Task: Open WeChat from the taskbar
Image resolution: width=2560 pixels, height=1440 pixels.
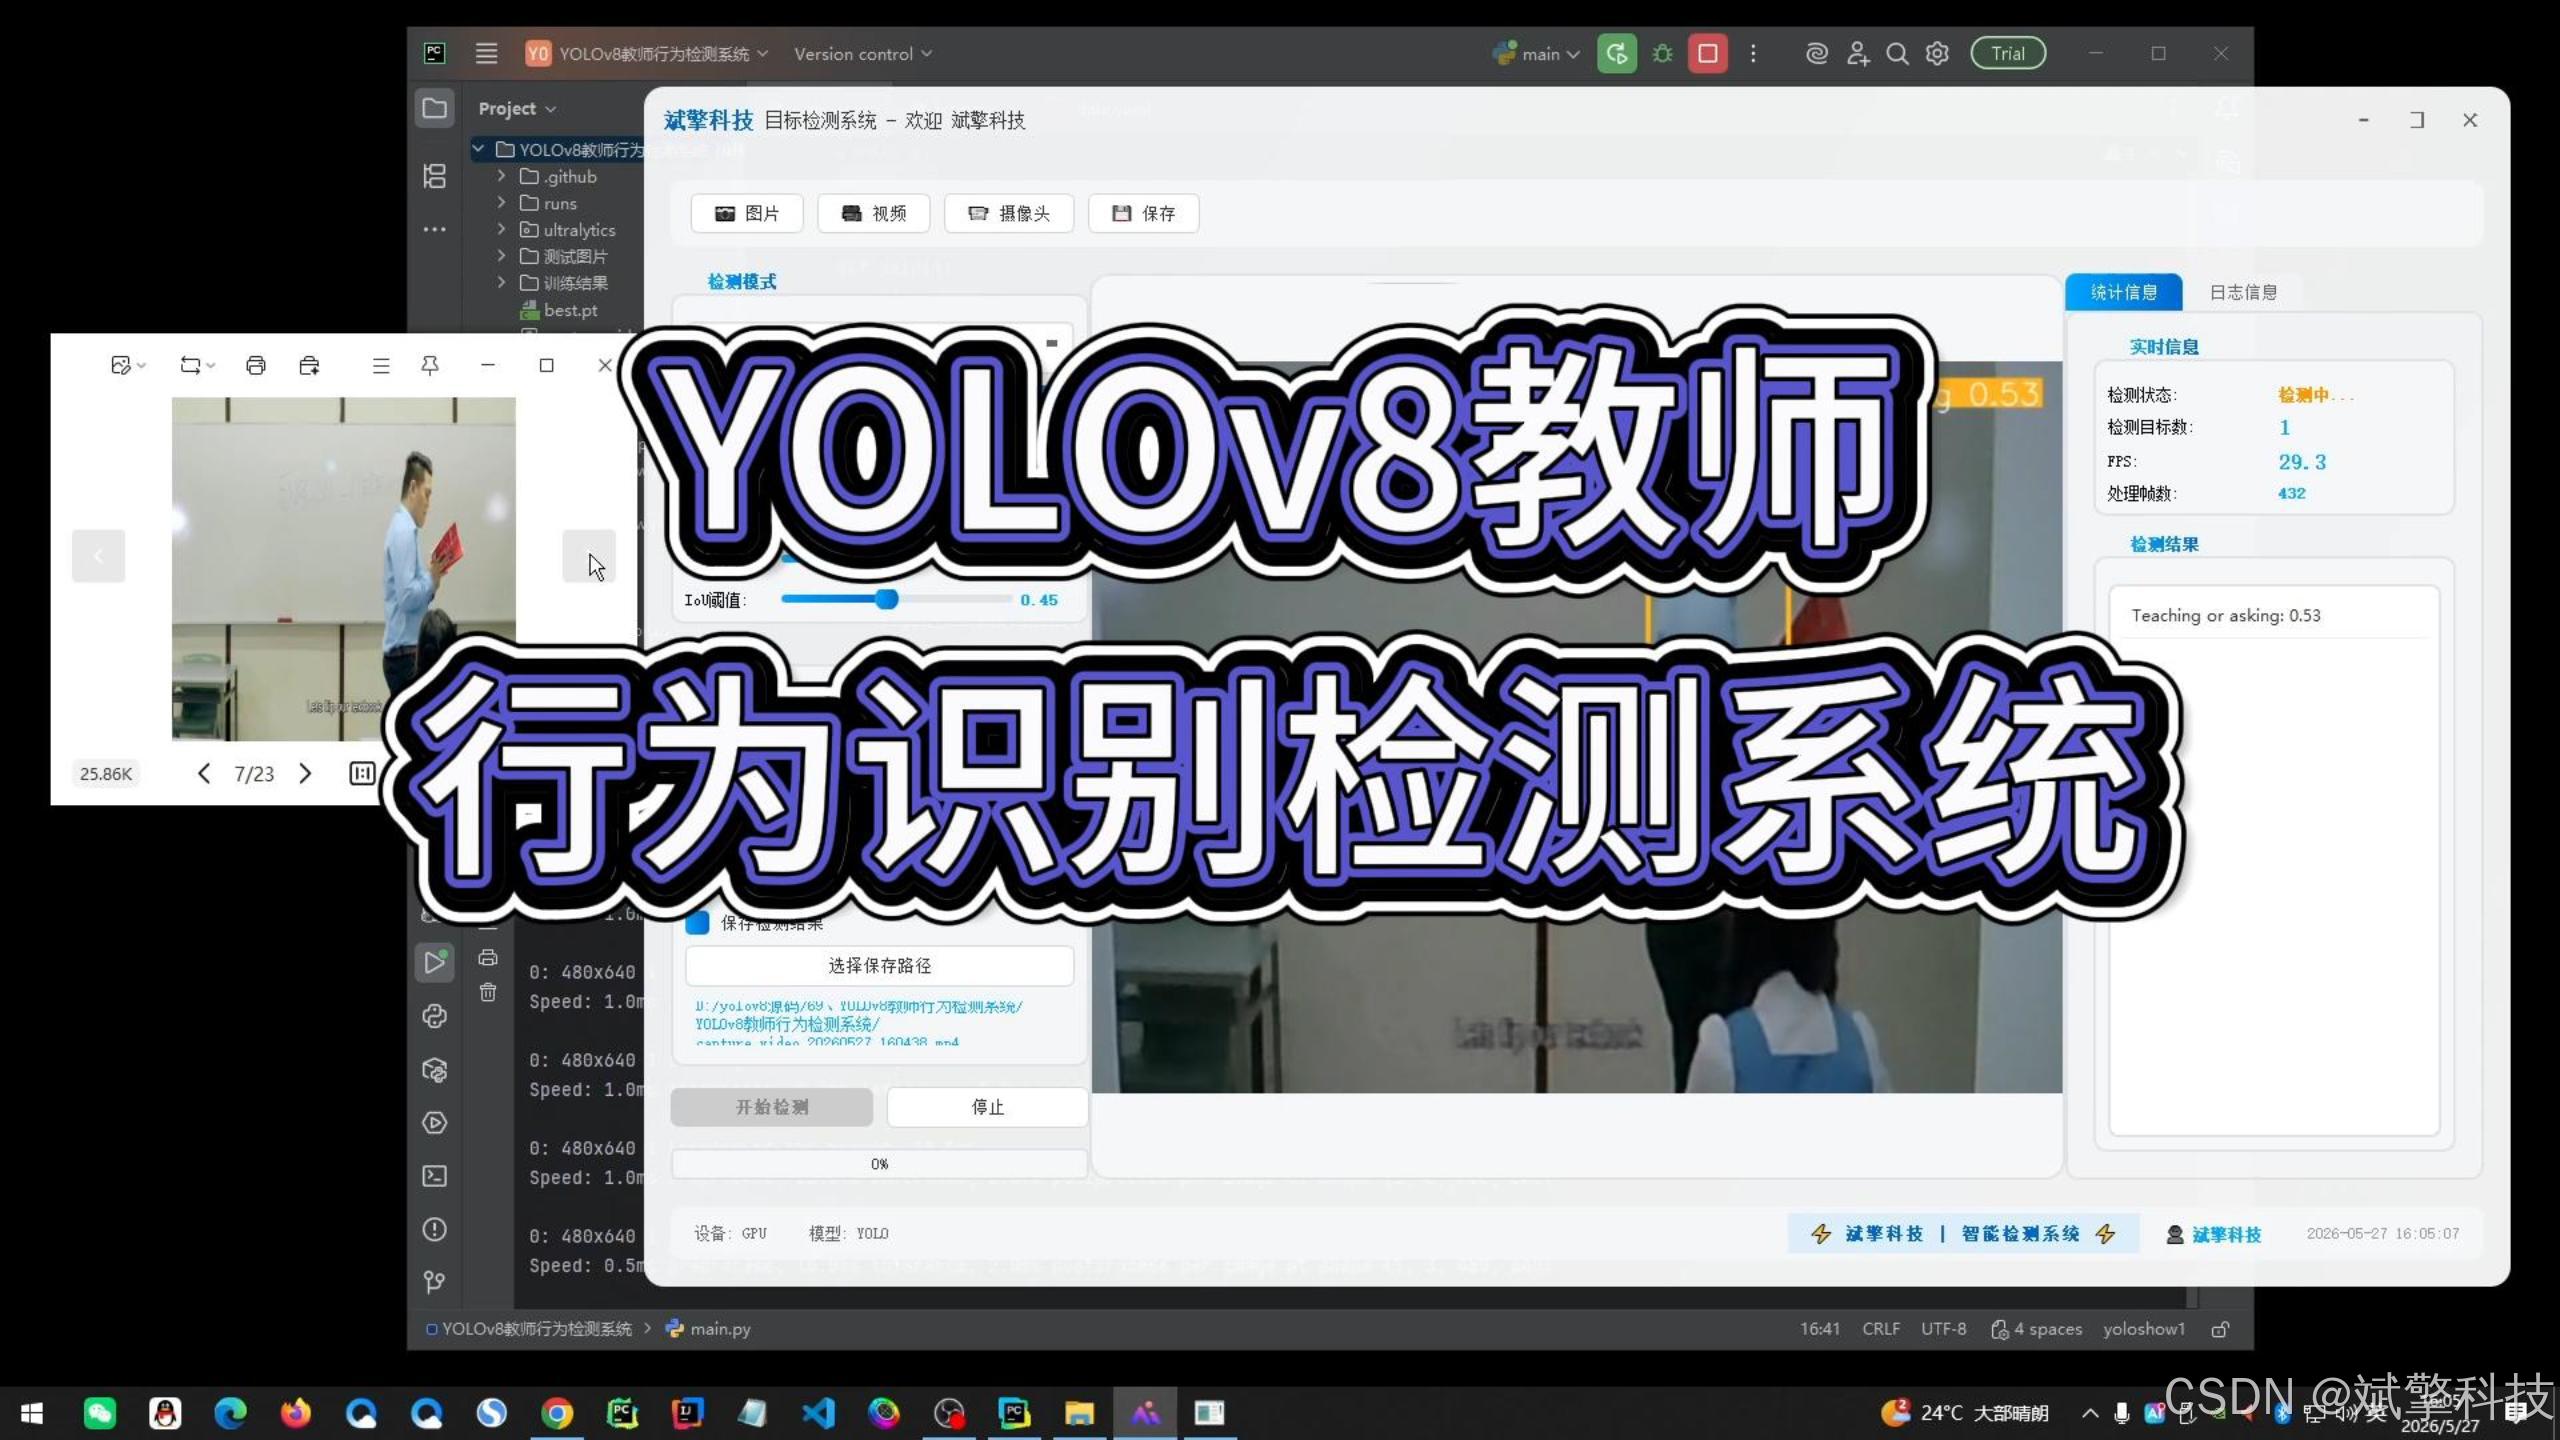Action: click(x=100, y=1413)
